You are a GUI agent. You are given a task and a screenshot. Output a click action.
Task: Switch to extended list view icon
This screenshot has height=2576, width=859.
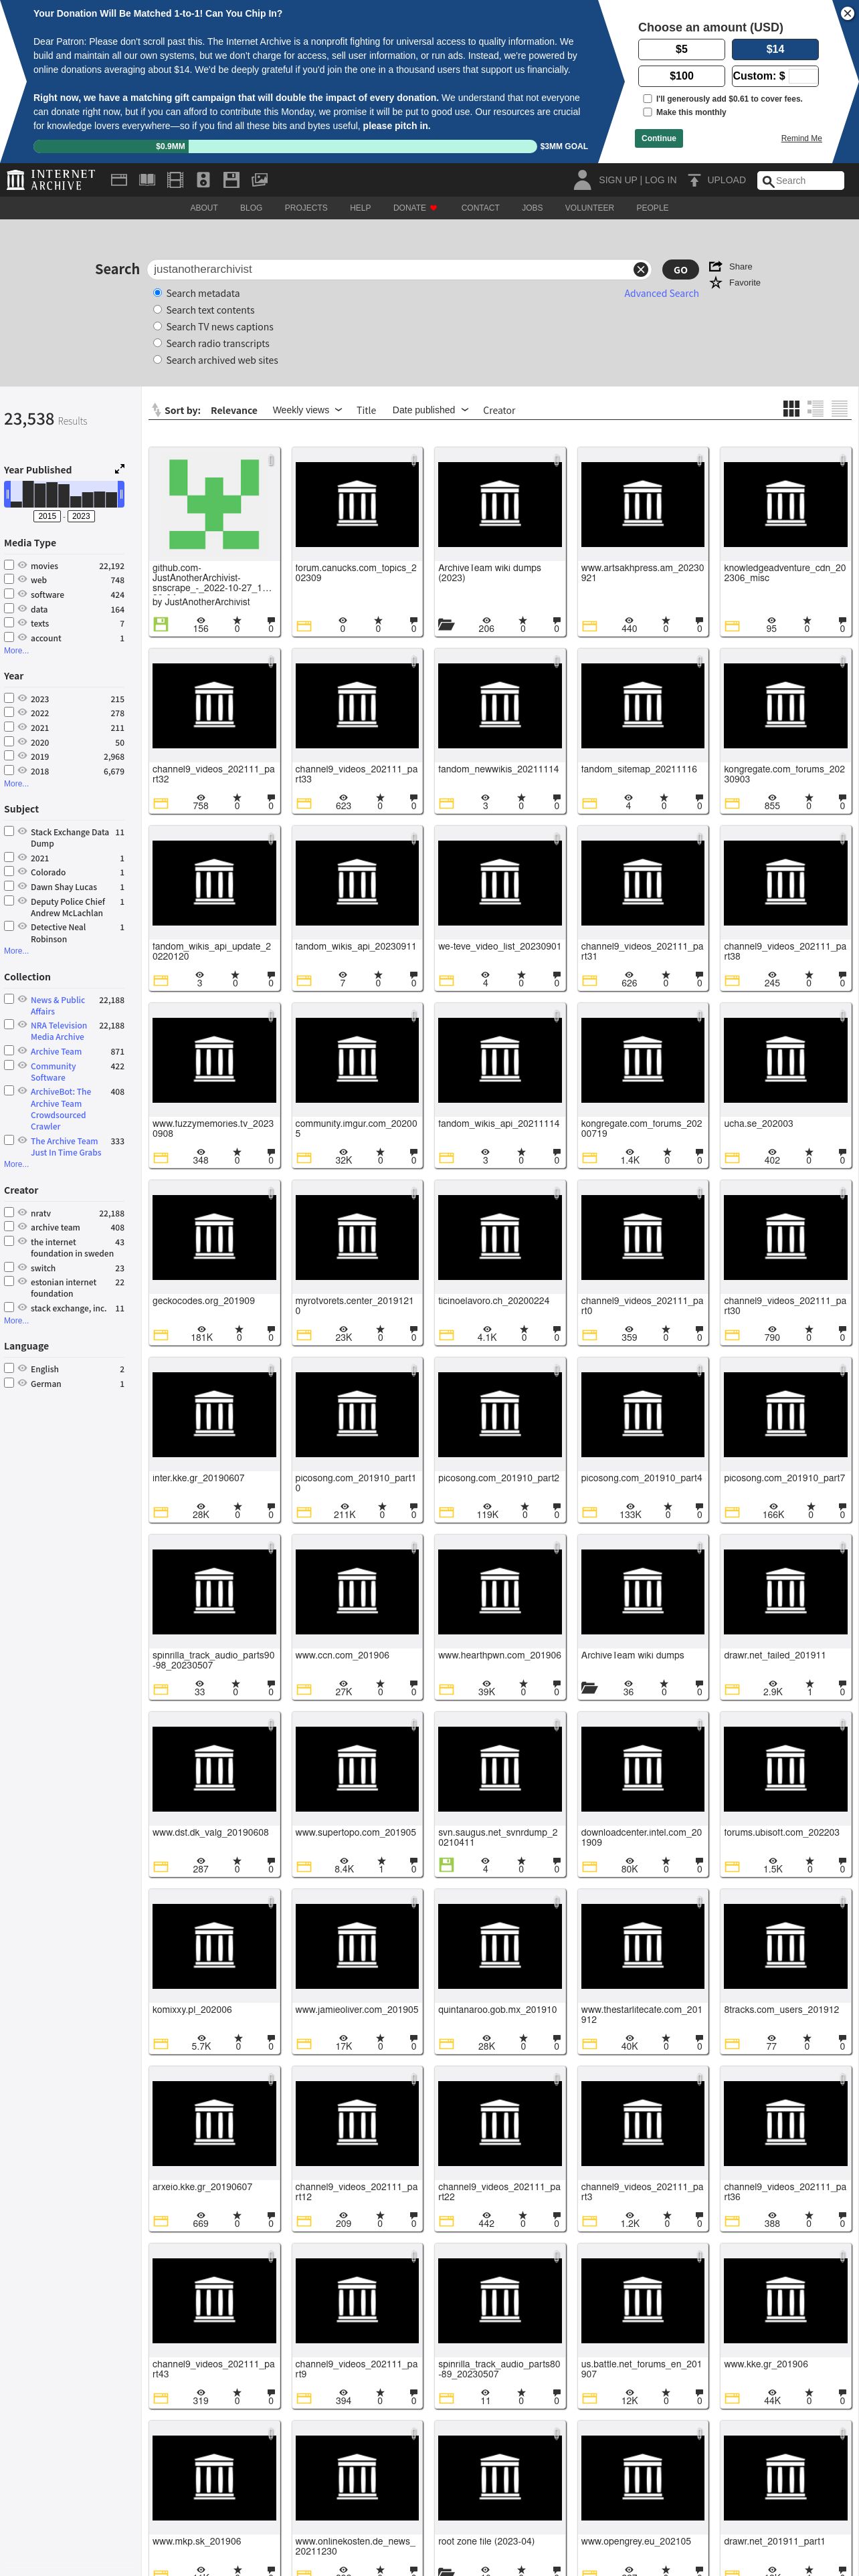815,408
